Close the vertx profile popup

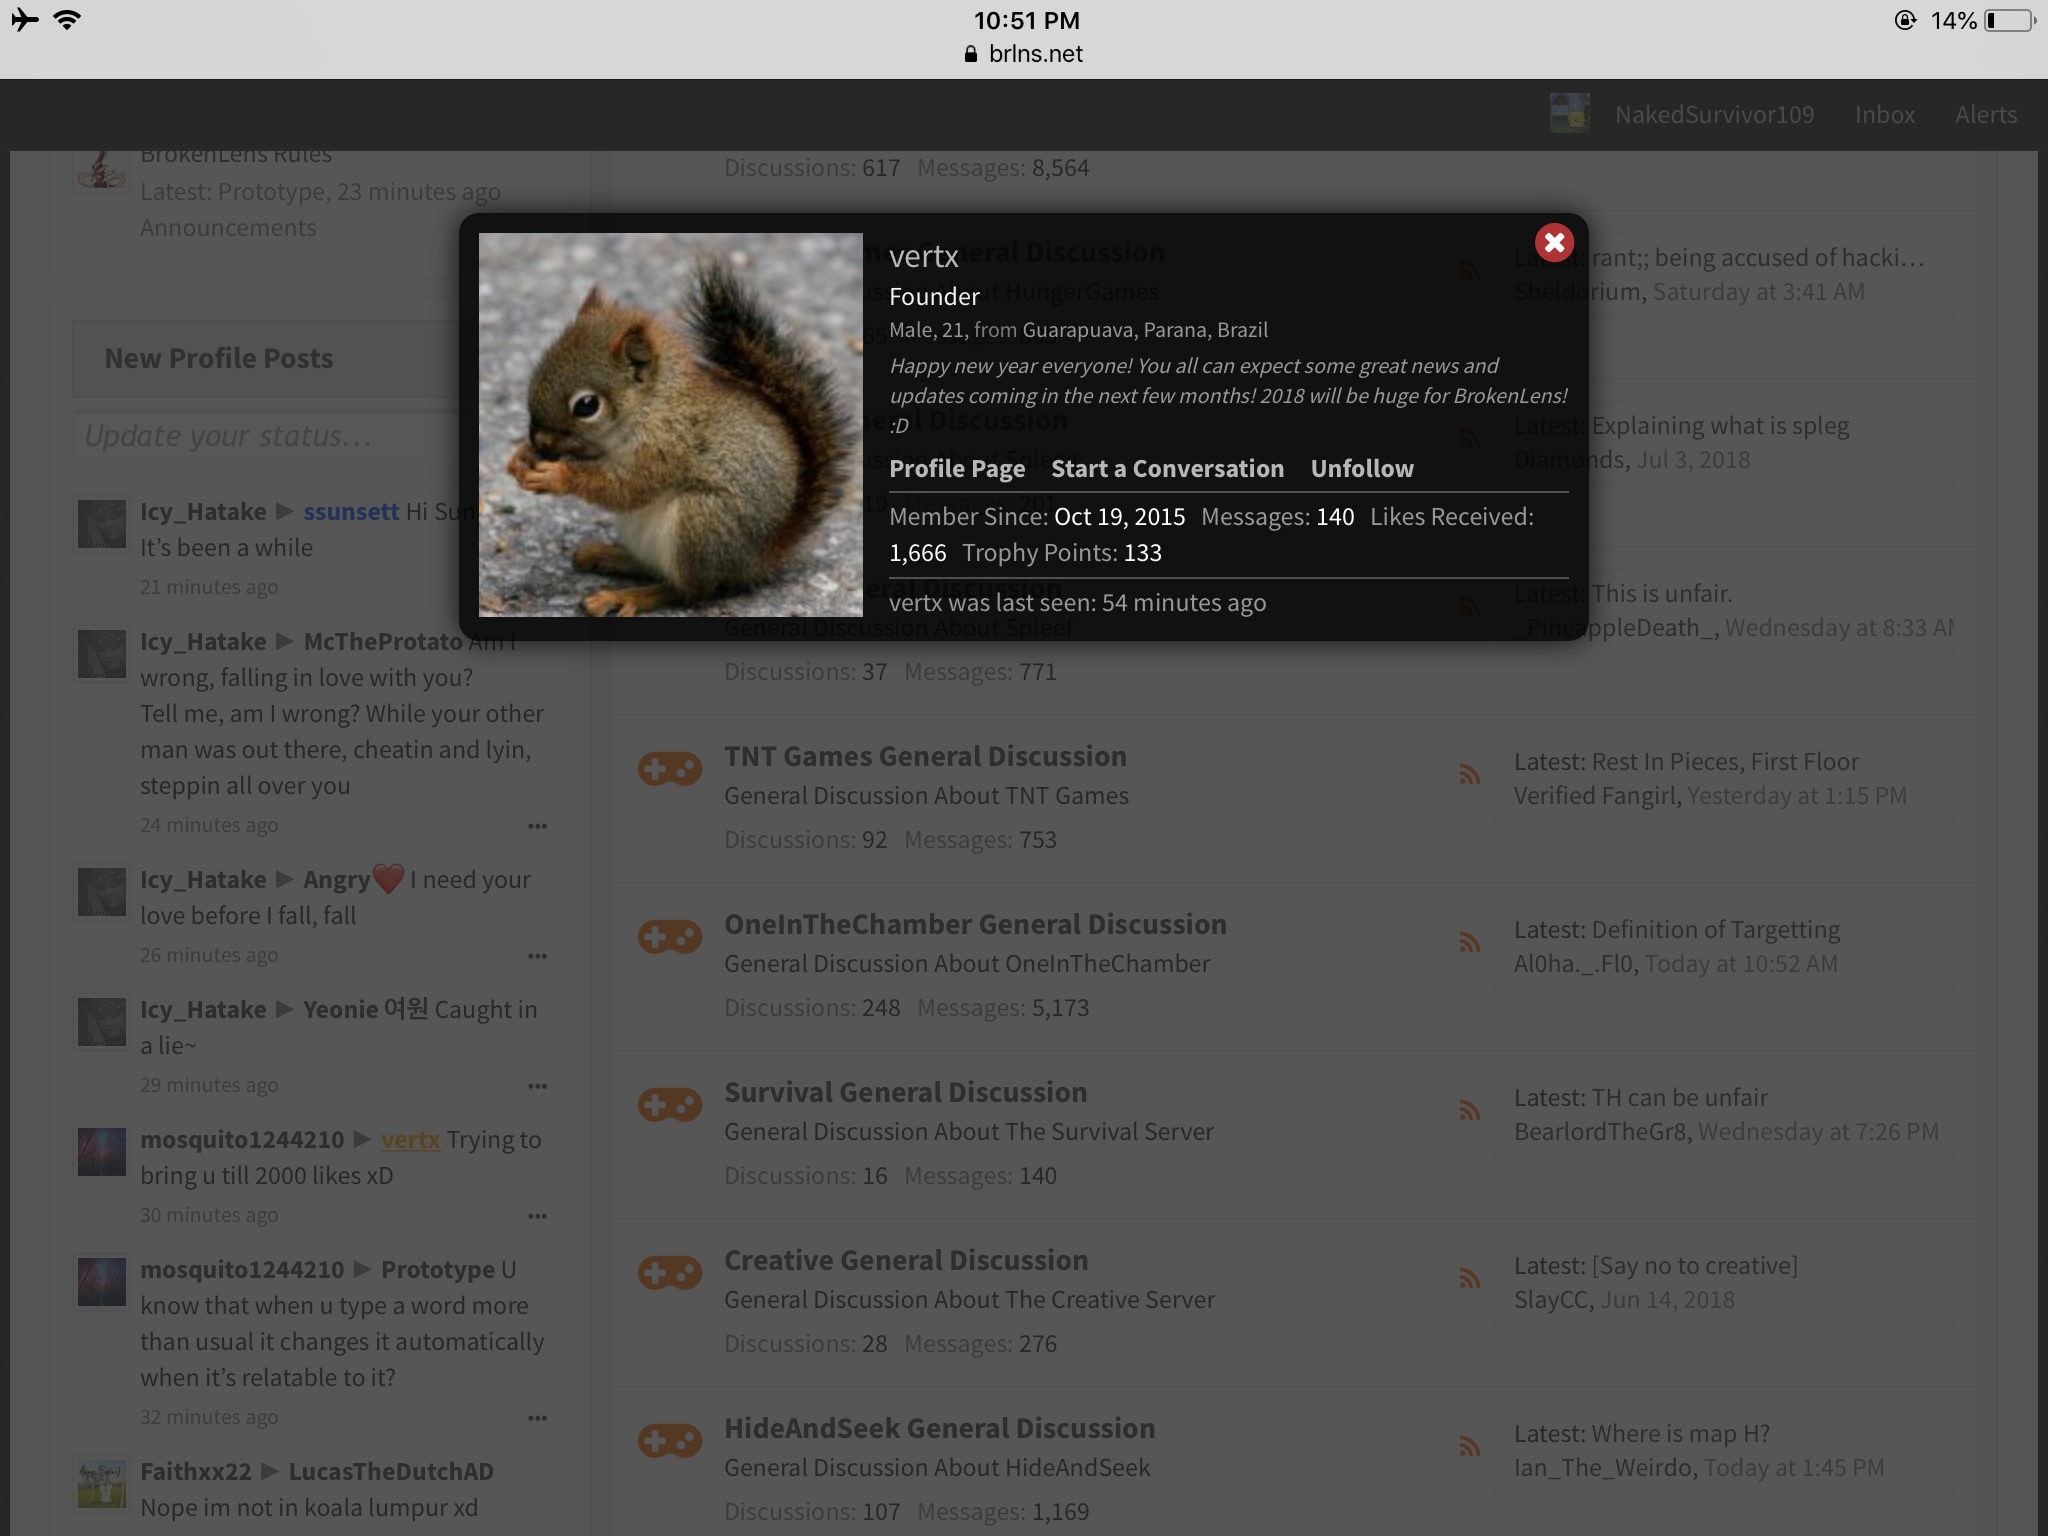pos(1554,242)
